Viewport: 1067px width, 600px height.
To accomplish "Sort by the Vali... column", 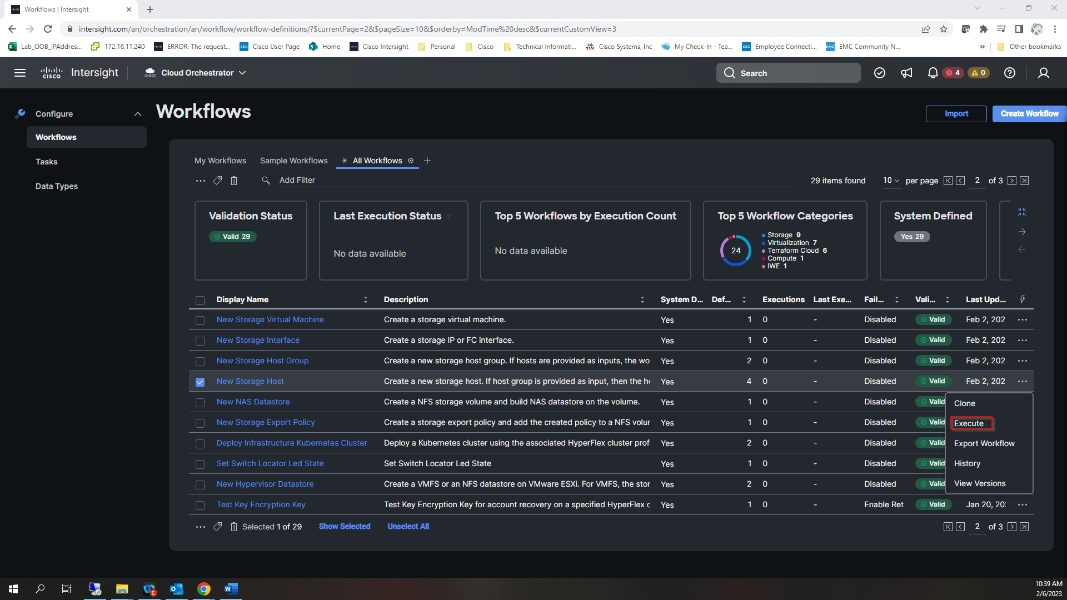I will [x=947, y=299].
